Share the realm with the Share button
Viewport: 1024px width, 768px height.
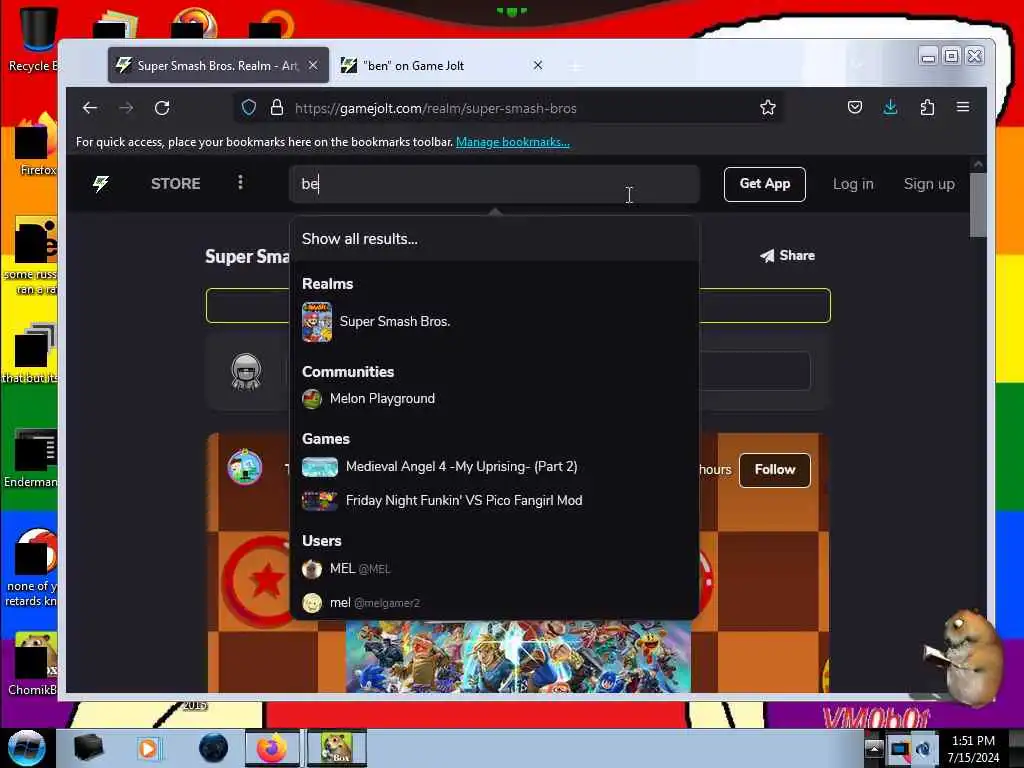pyautogui.click(x=788, y=255)
